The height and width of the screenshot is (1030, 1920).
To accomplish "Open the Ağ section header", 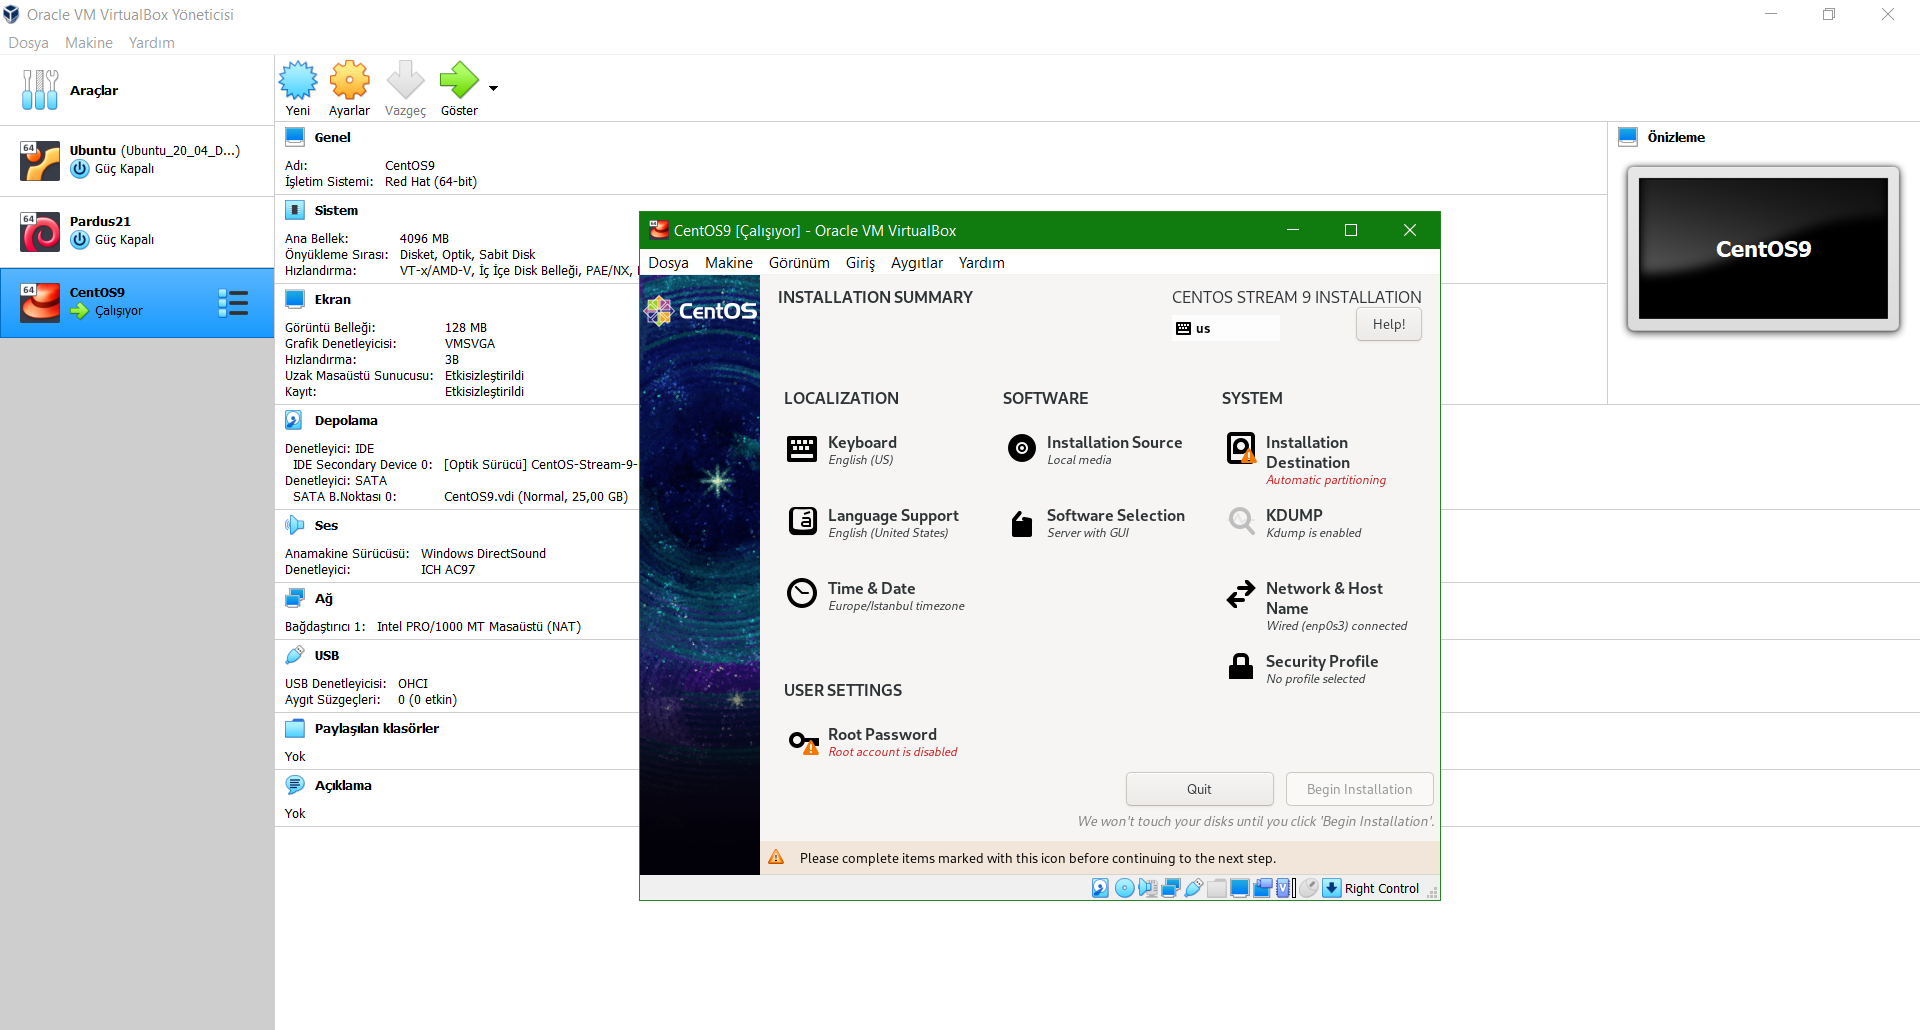I will 323,598.
